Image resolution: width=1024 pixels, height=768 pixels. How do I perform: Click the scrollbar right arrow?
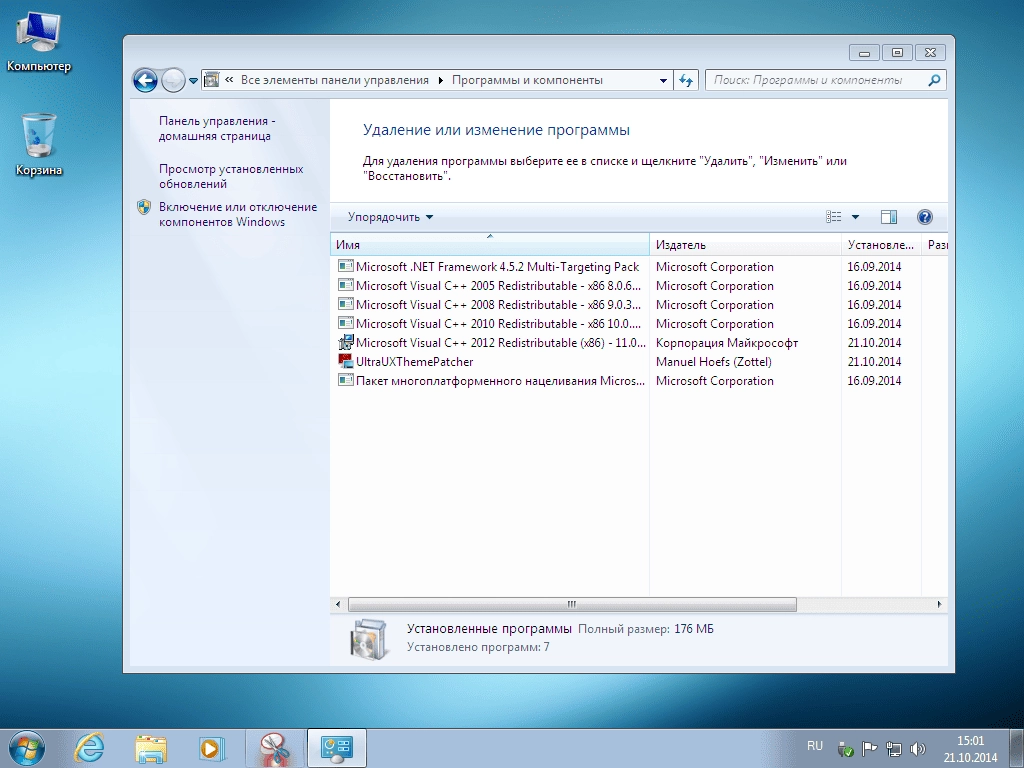[x=939, y=604]
